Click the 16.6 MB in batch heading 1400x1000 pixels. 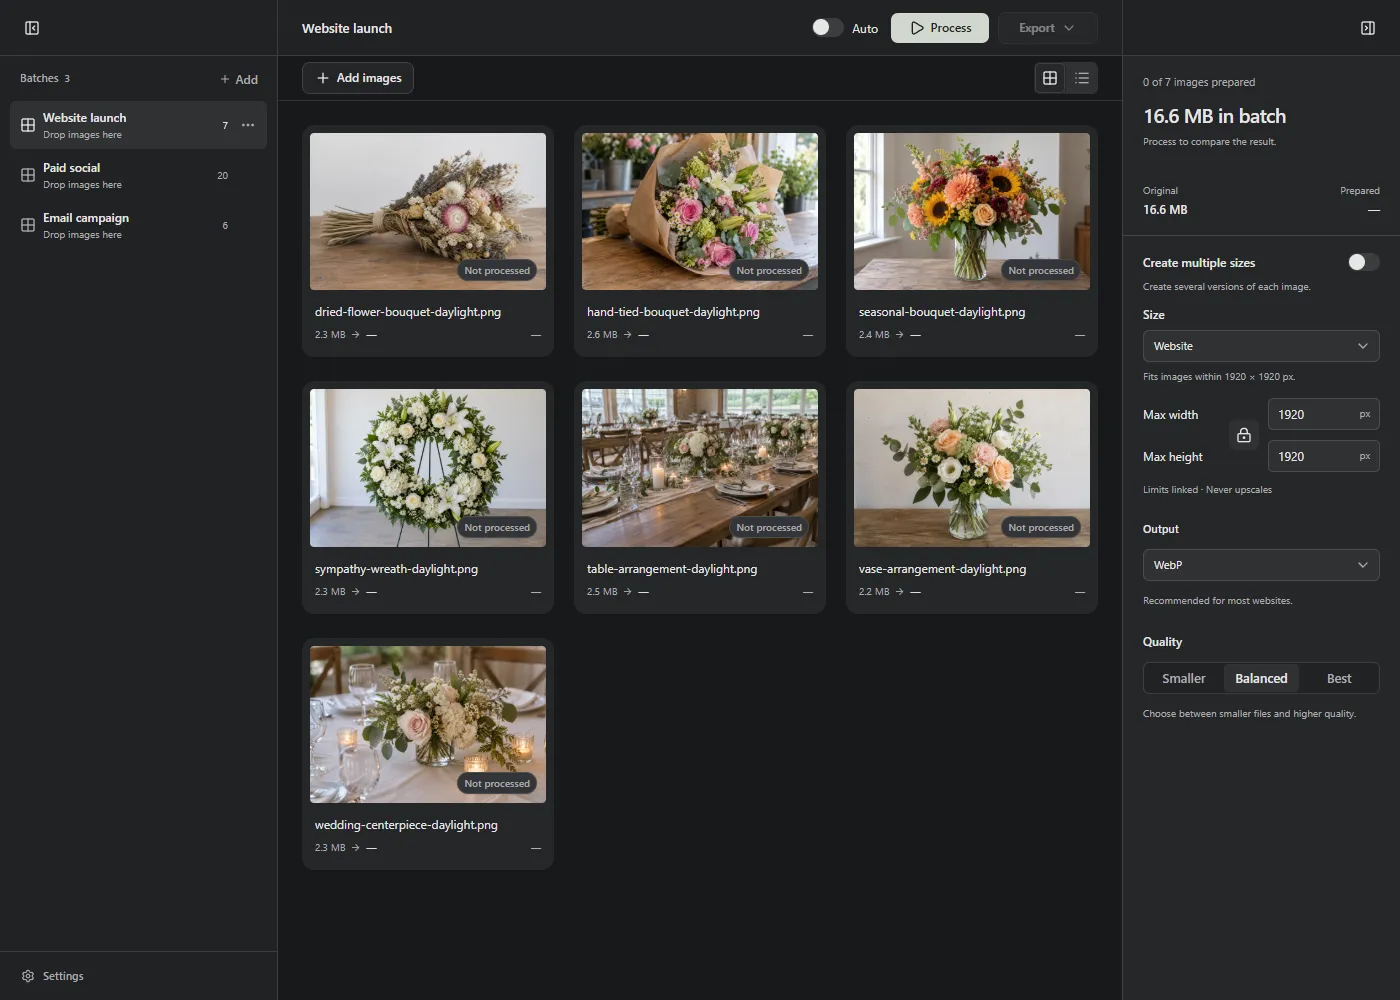coord(1215,116)
